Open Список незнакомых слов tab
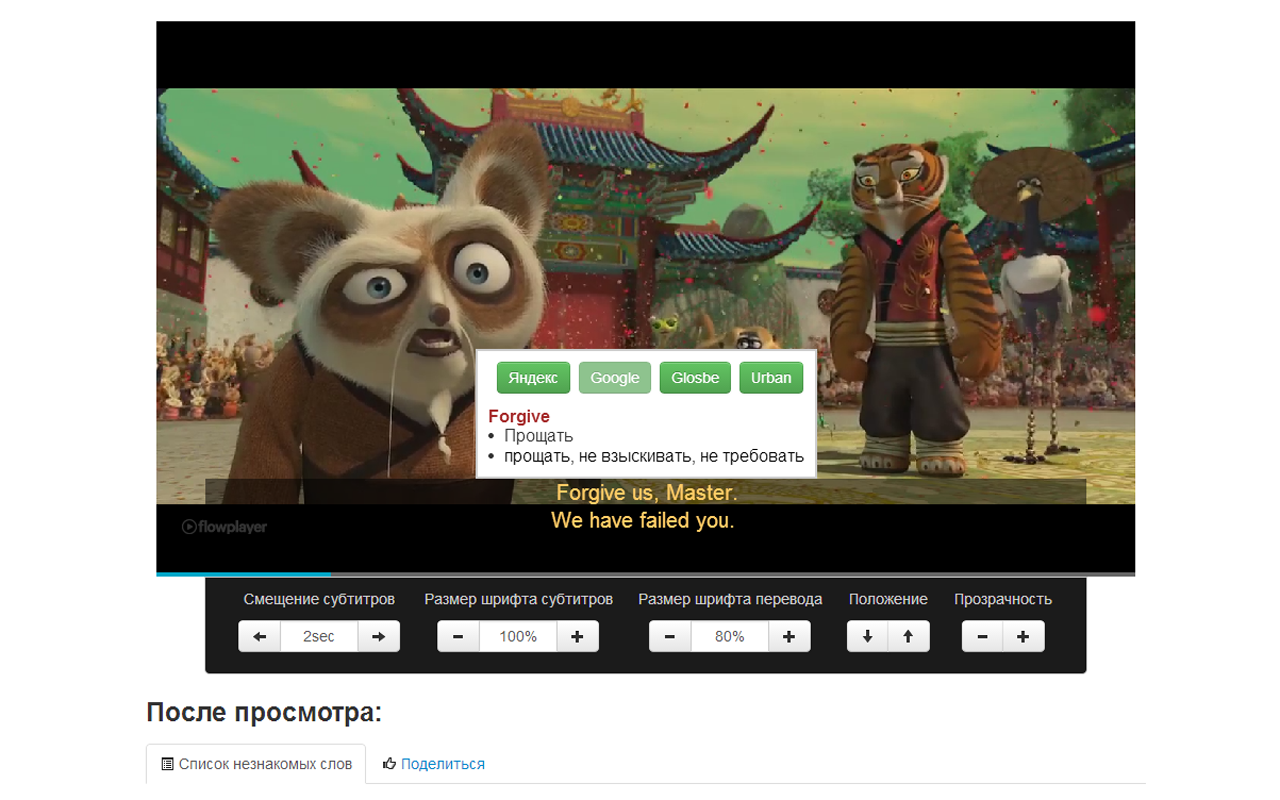The image size is (1280, 800). pyautogui.click(x=256, y=764)
